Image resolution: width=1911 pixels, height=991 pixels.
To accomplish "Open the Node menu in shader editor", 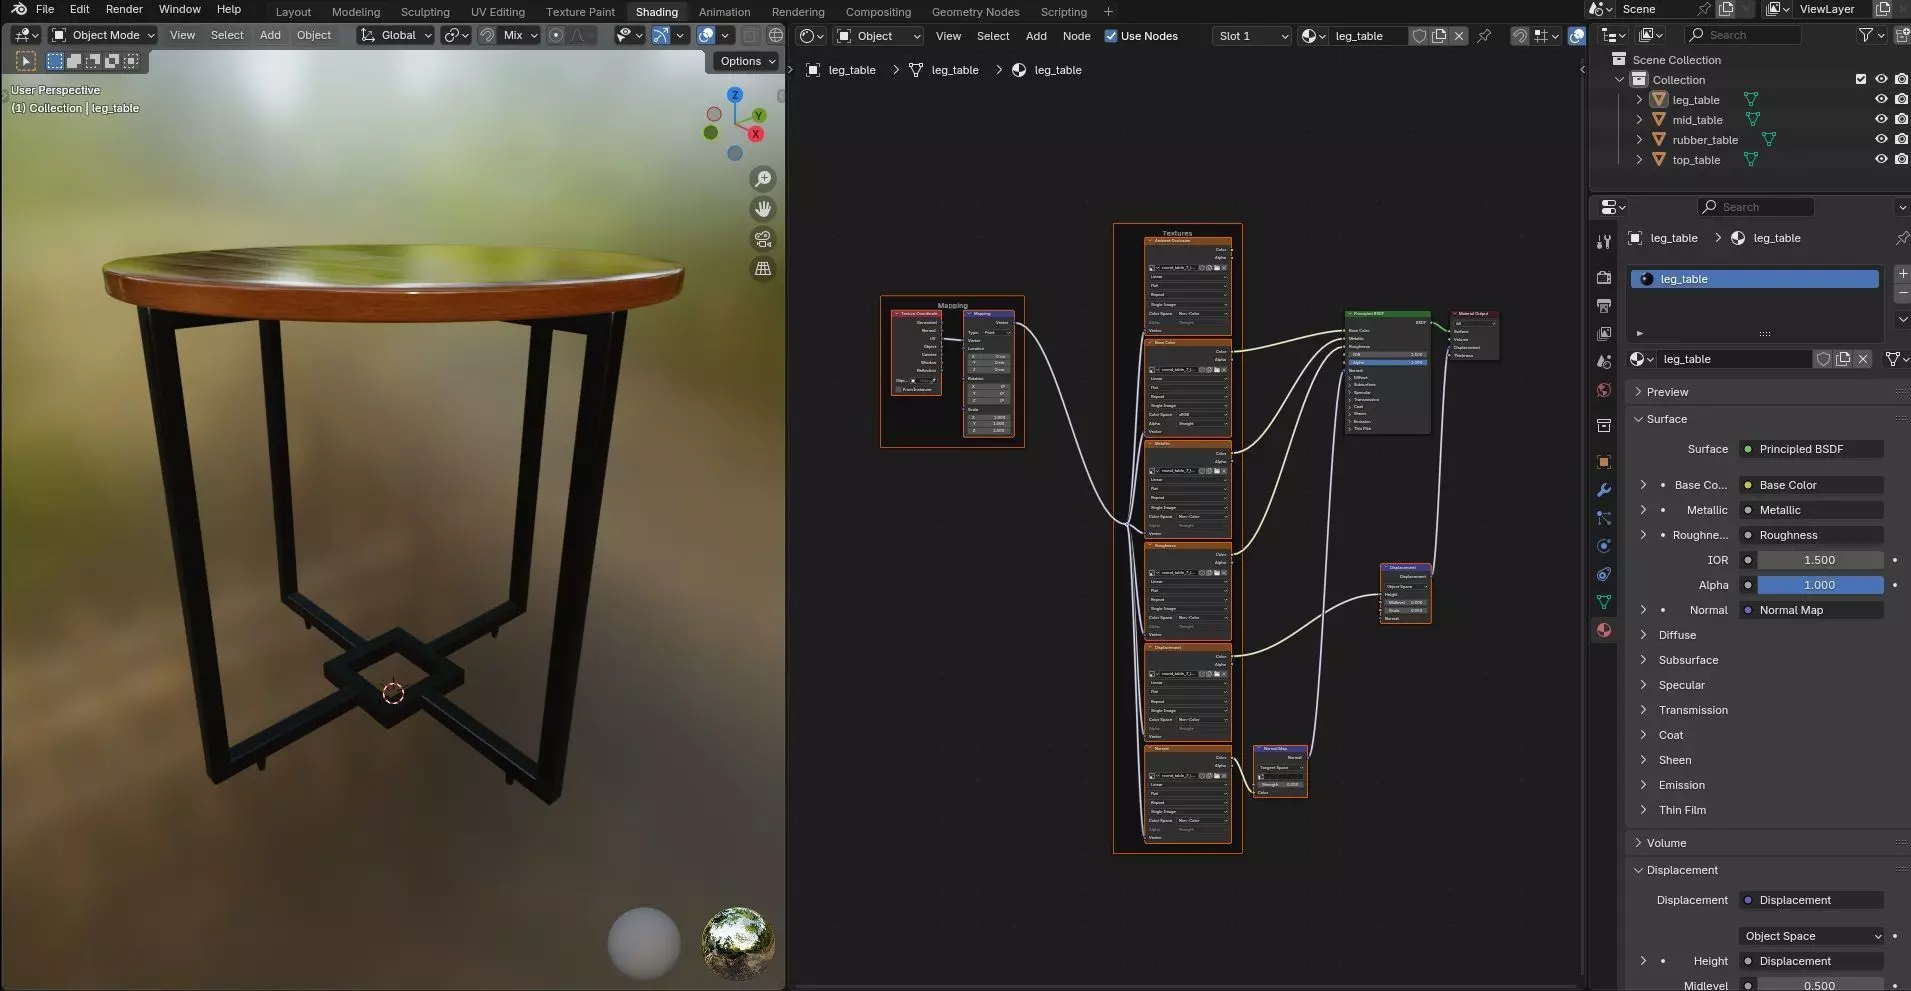I will (x=1076, y=36).
